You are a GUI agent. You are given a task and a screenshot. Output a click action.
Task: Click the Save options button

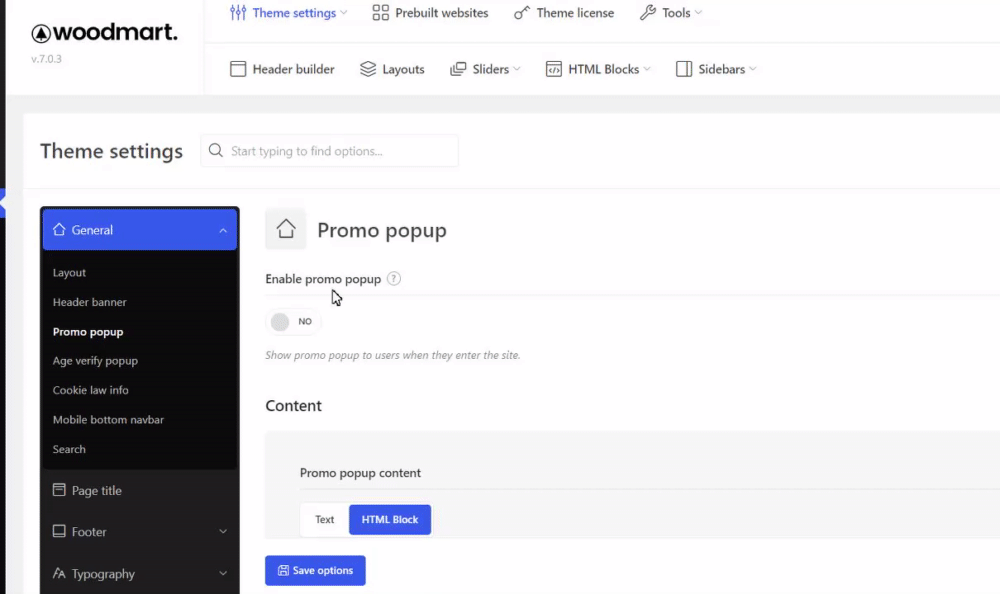315,570
